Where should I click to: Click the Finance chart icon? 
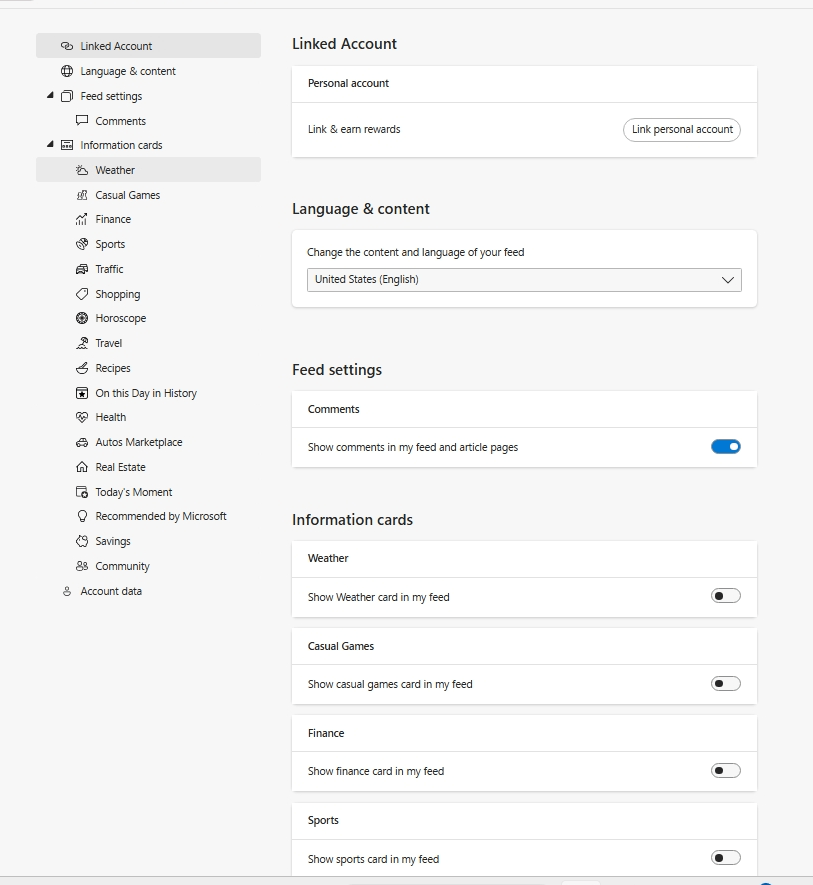click(82, 219)
